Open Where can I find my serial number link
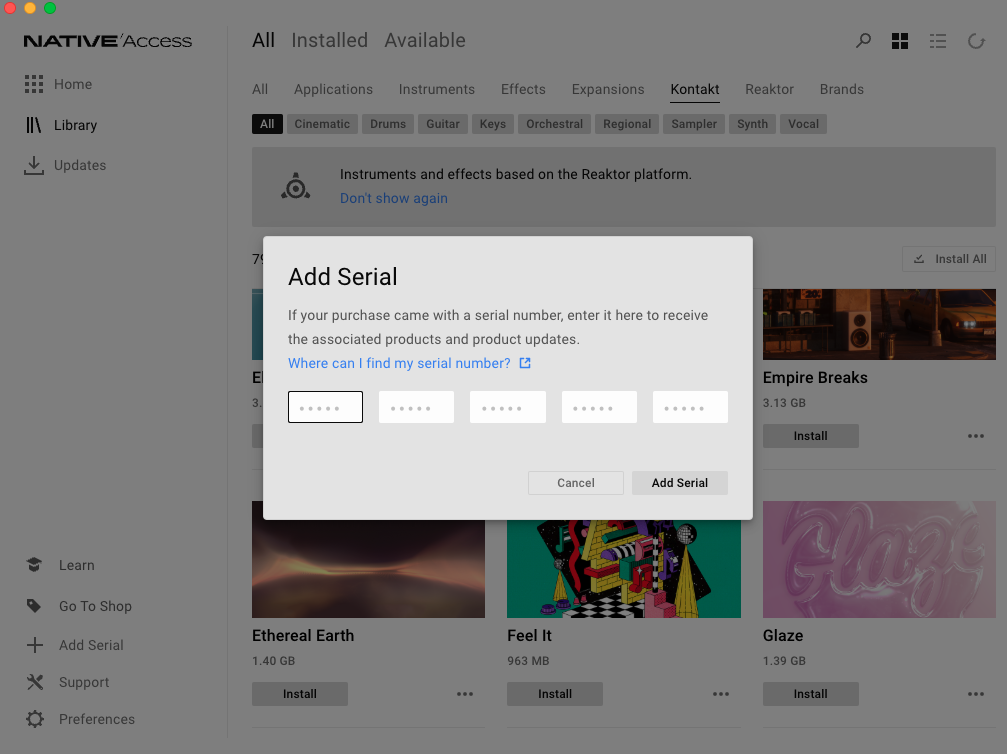The image size is (1007, 754). [399, 364]
